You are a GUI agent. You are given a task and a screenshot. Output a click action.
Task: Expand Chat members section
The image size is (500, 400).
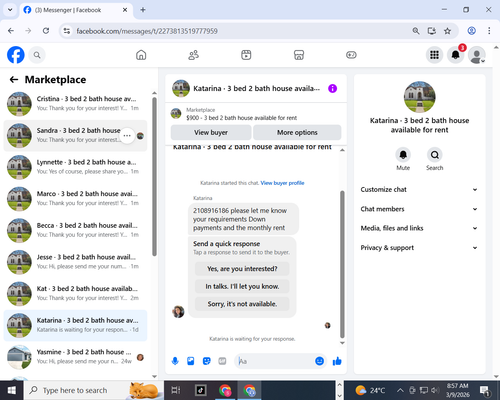click(419, 209)
